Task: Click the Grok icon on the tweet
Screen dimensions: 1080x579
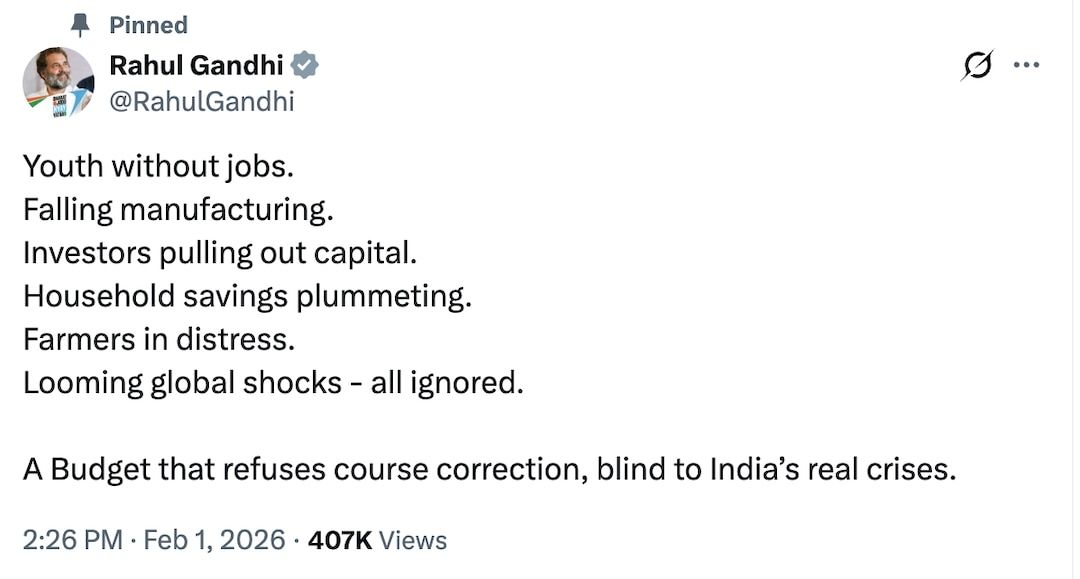Action: [977, 66]
